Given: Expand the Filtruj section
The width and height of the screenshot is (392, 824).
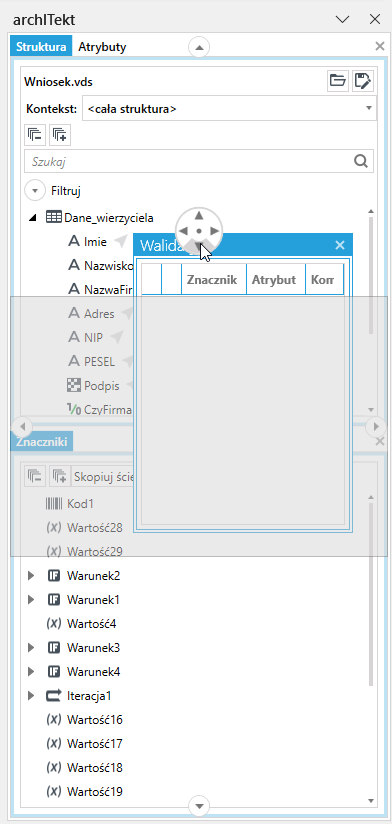Looking at the screenshot, I should click(x=35, y=190).
